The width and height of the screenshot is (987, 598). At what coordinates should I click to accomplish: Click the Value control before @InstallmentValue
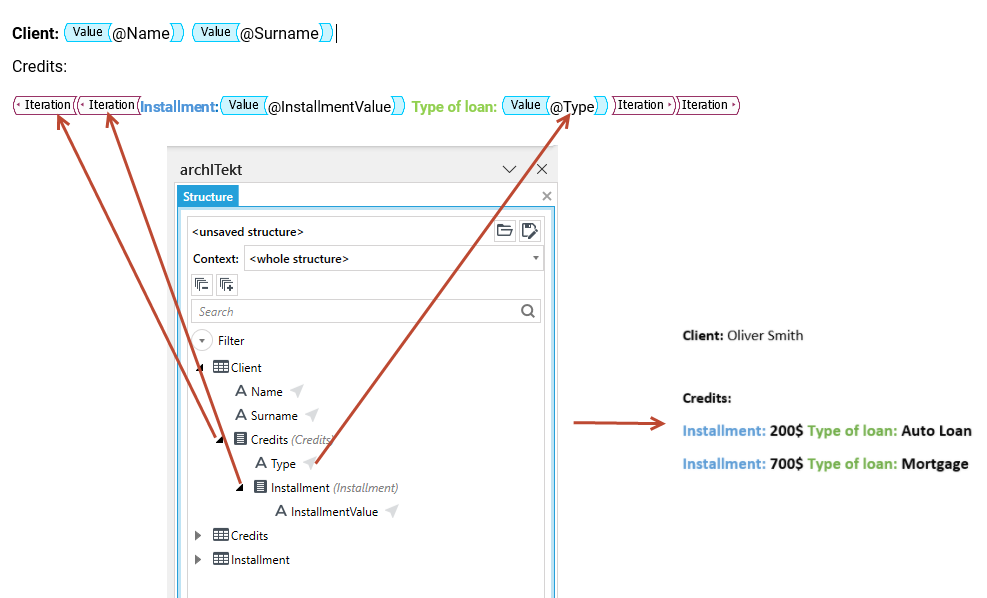coord(244,105)
